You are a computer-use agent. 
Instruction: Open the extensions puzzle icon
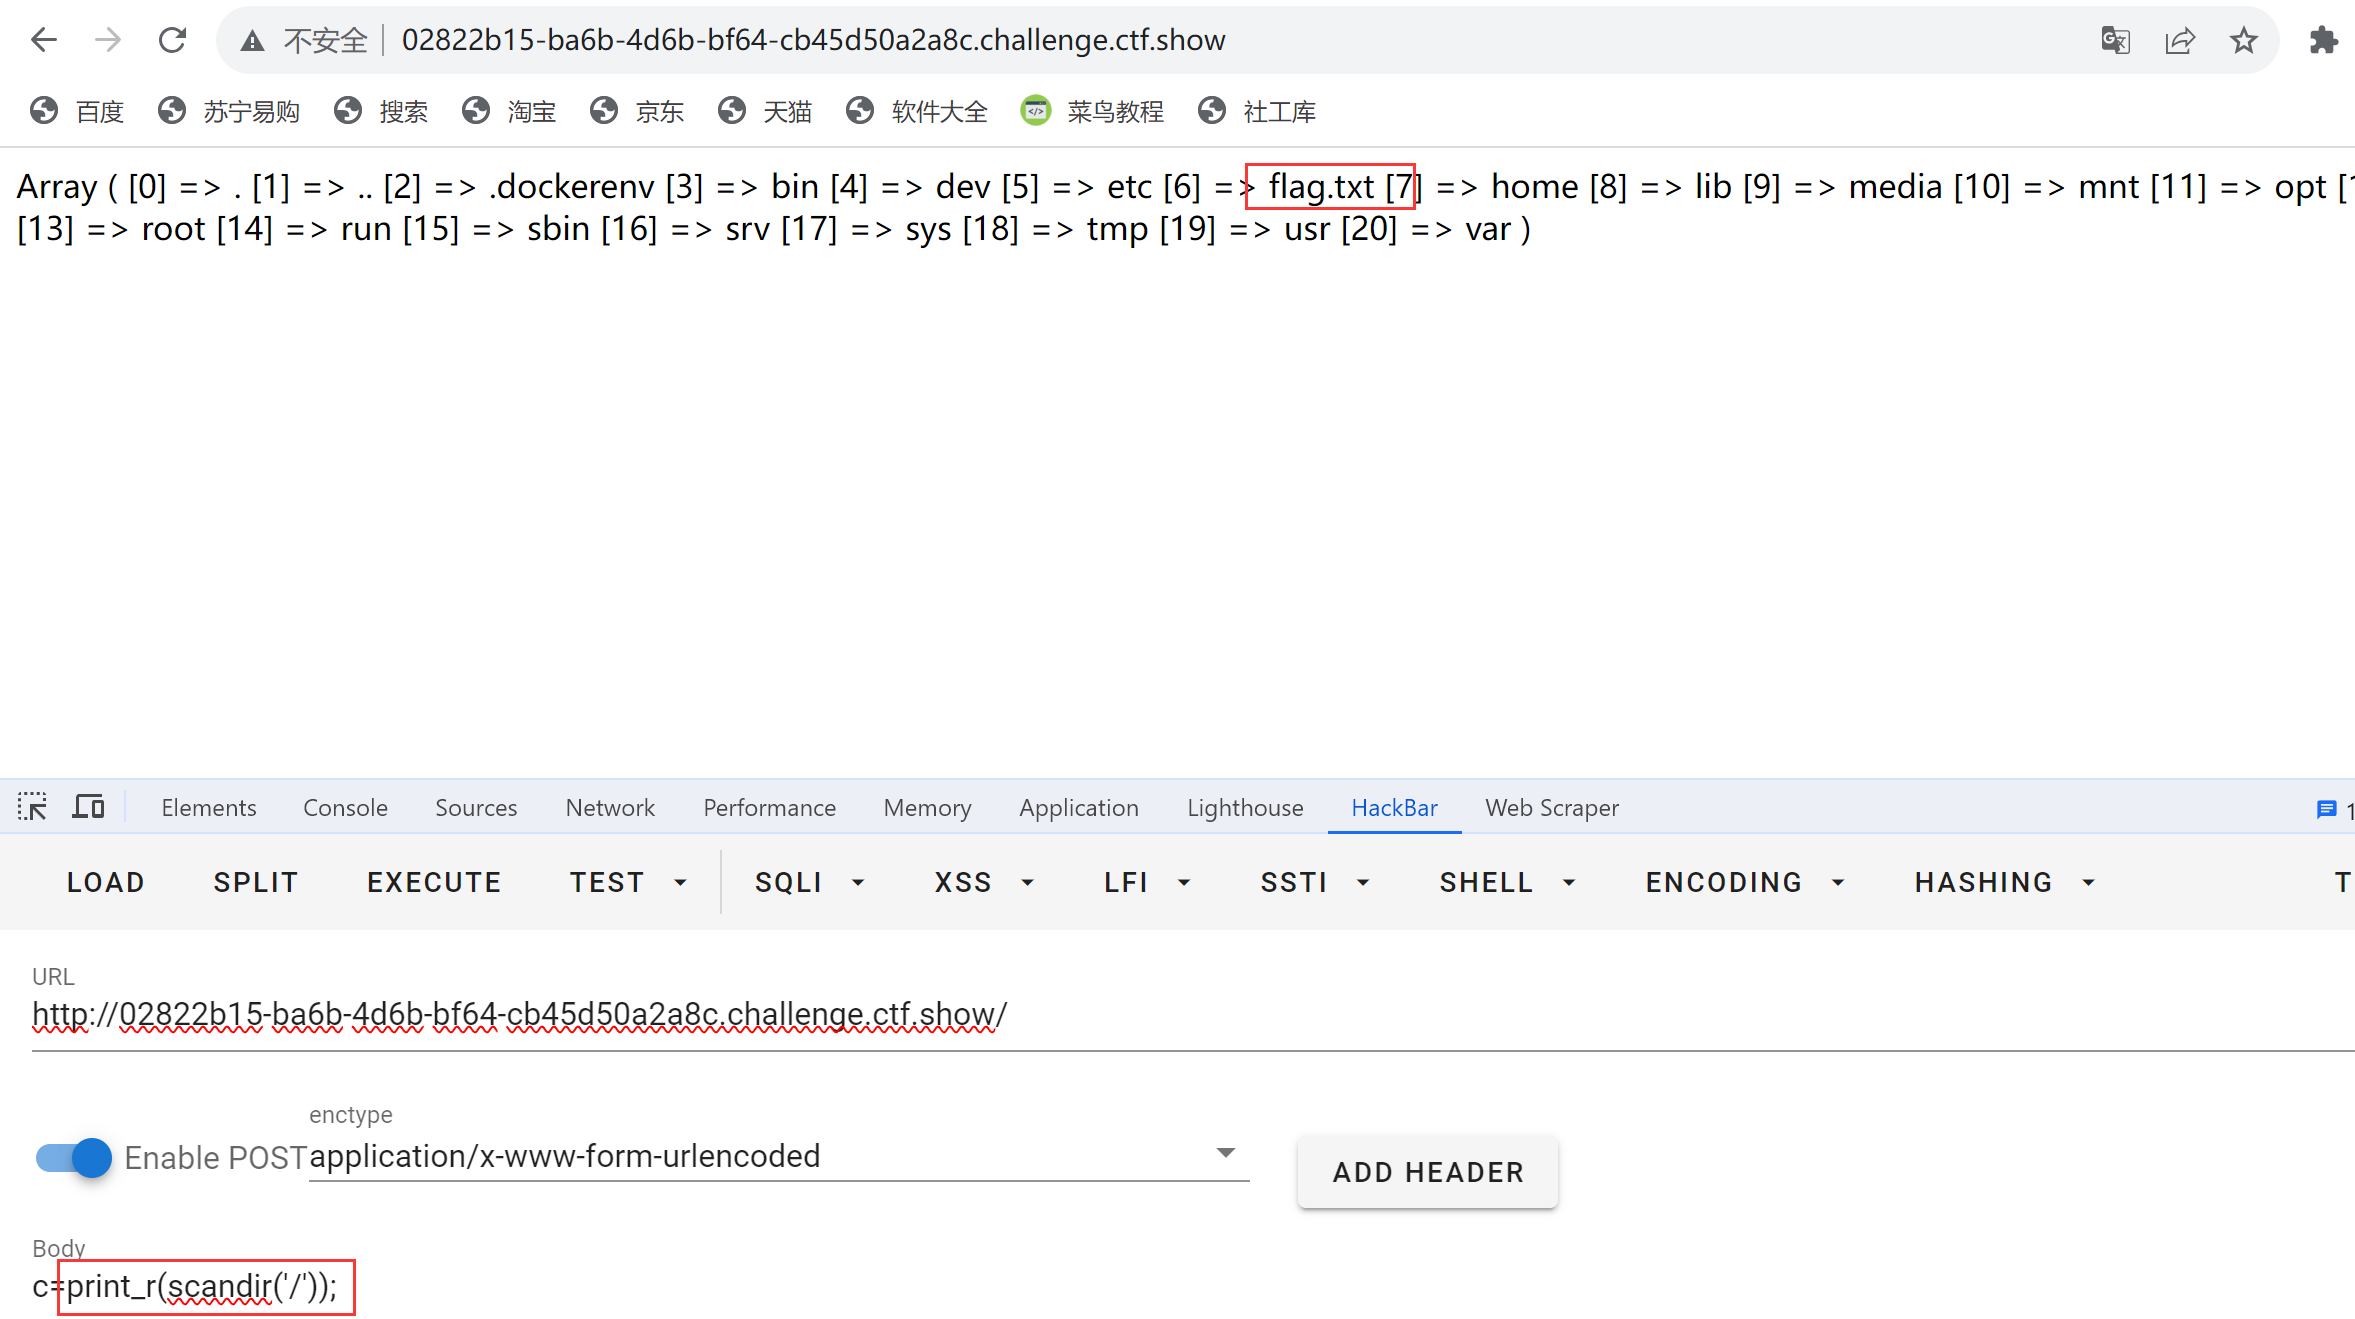(x=2322, y=41)
